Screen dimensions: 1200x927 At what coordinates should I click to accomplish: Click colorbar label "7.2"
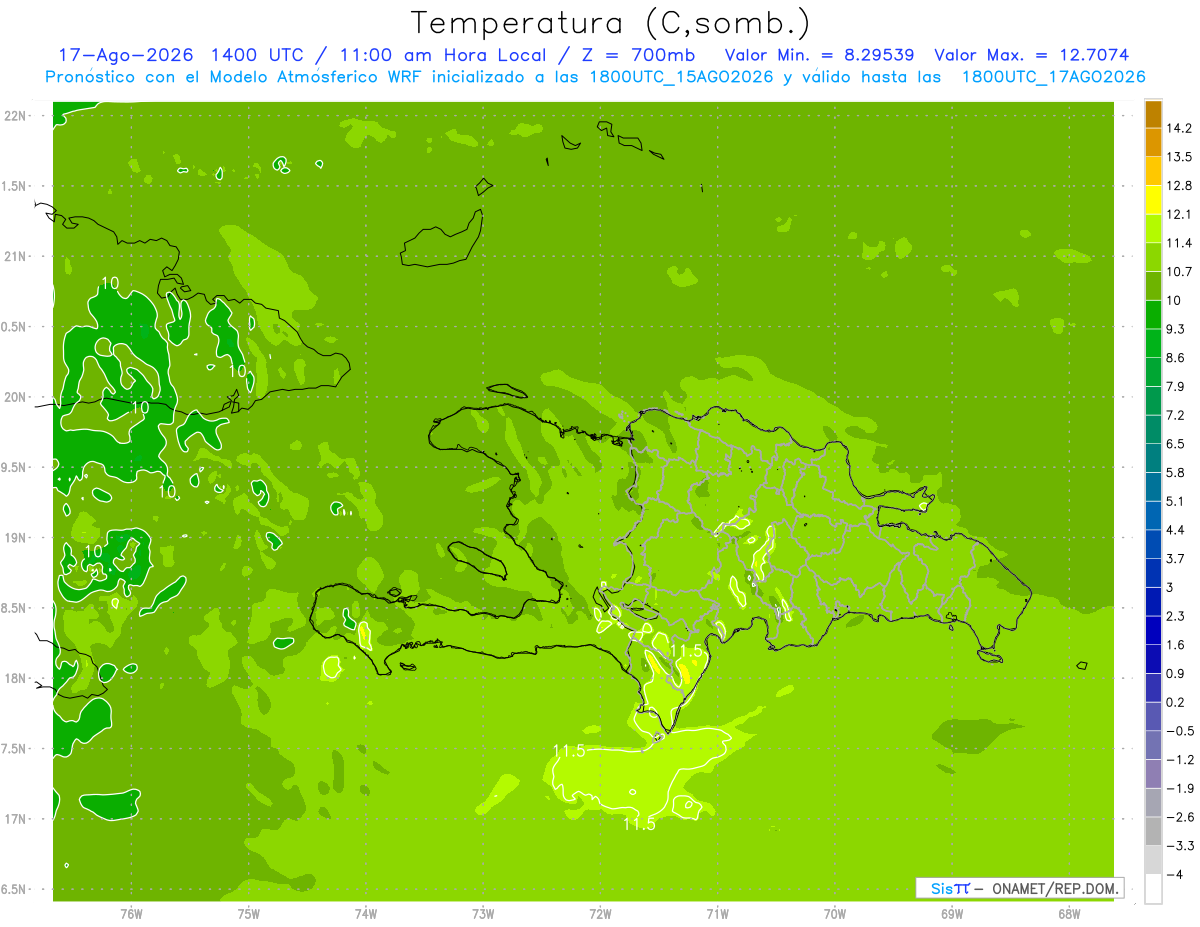pos(1176,415)
